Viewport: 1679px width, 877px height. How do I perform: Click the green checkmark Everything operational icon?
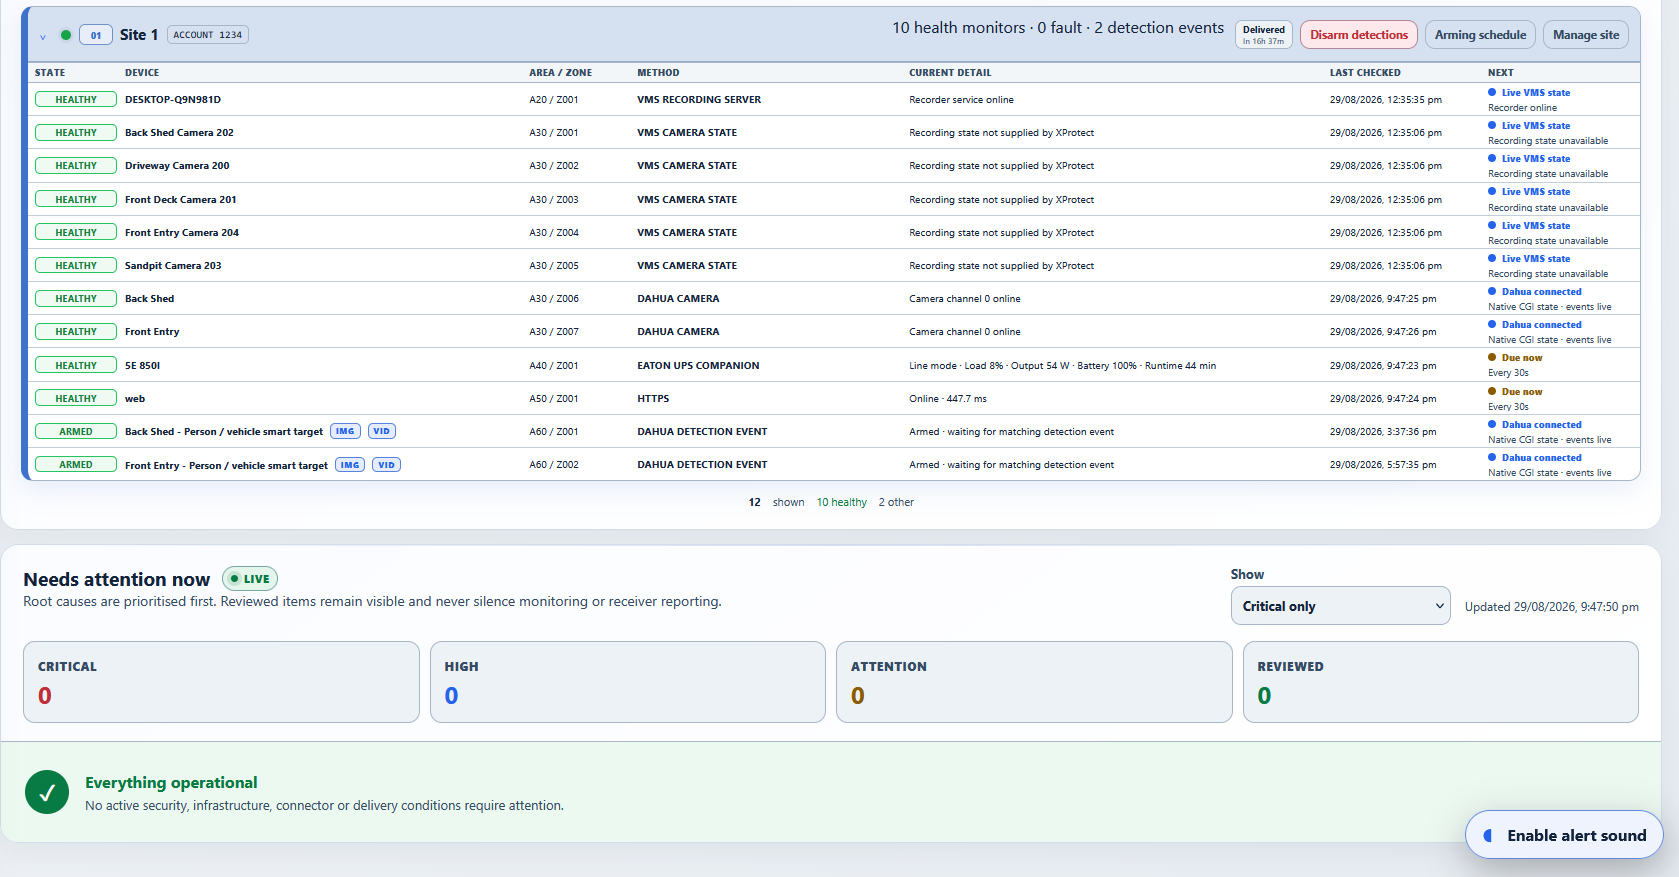47,793
